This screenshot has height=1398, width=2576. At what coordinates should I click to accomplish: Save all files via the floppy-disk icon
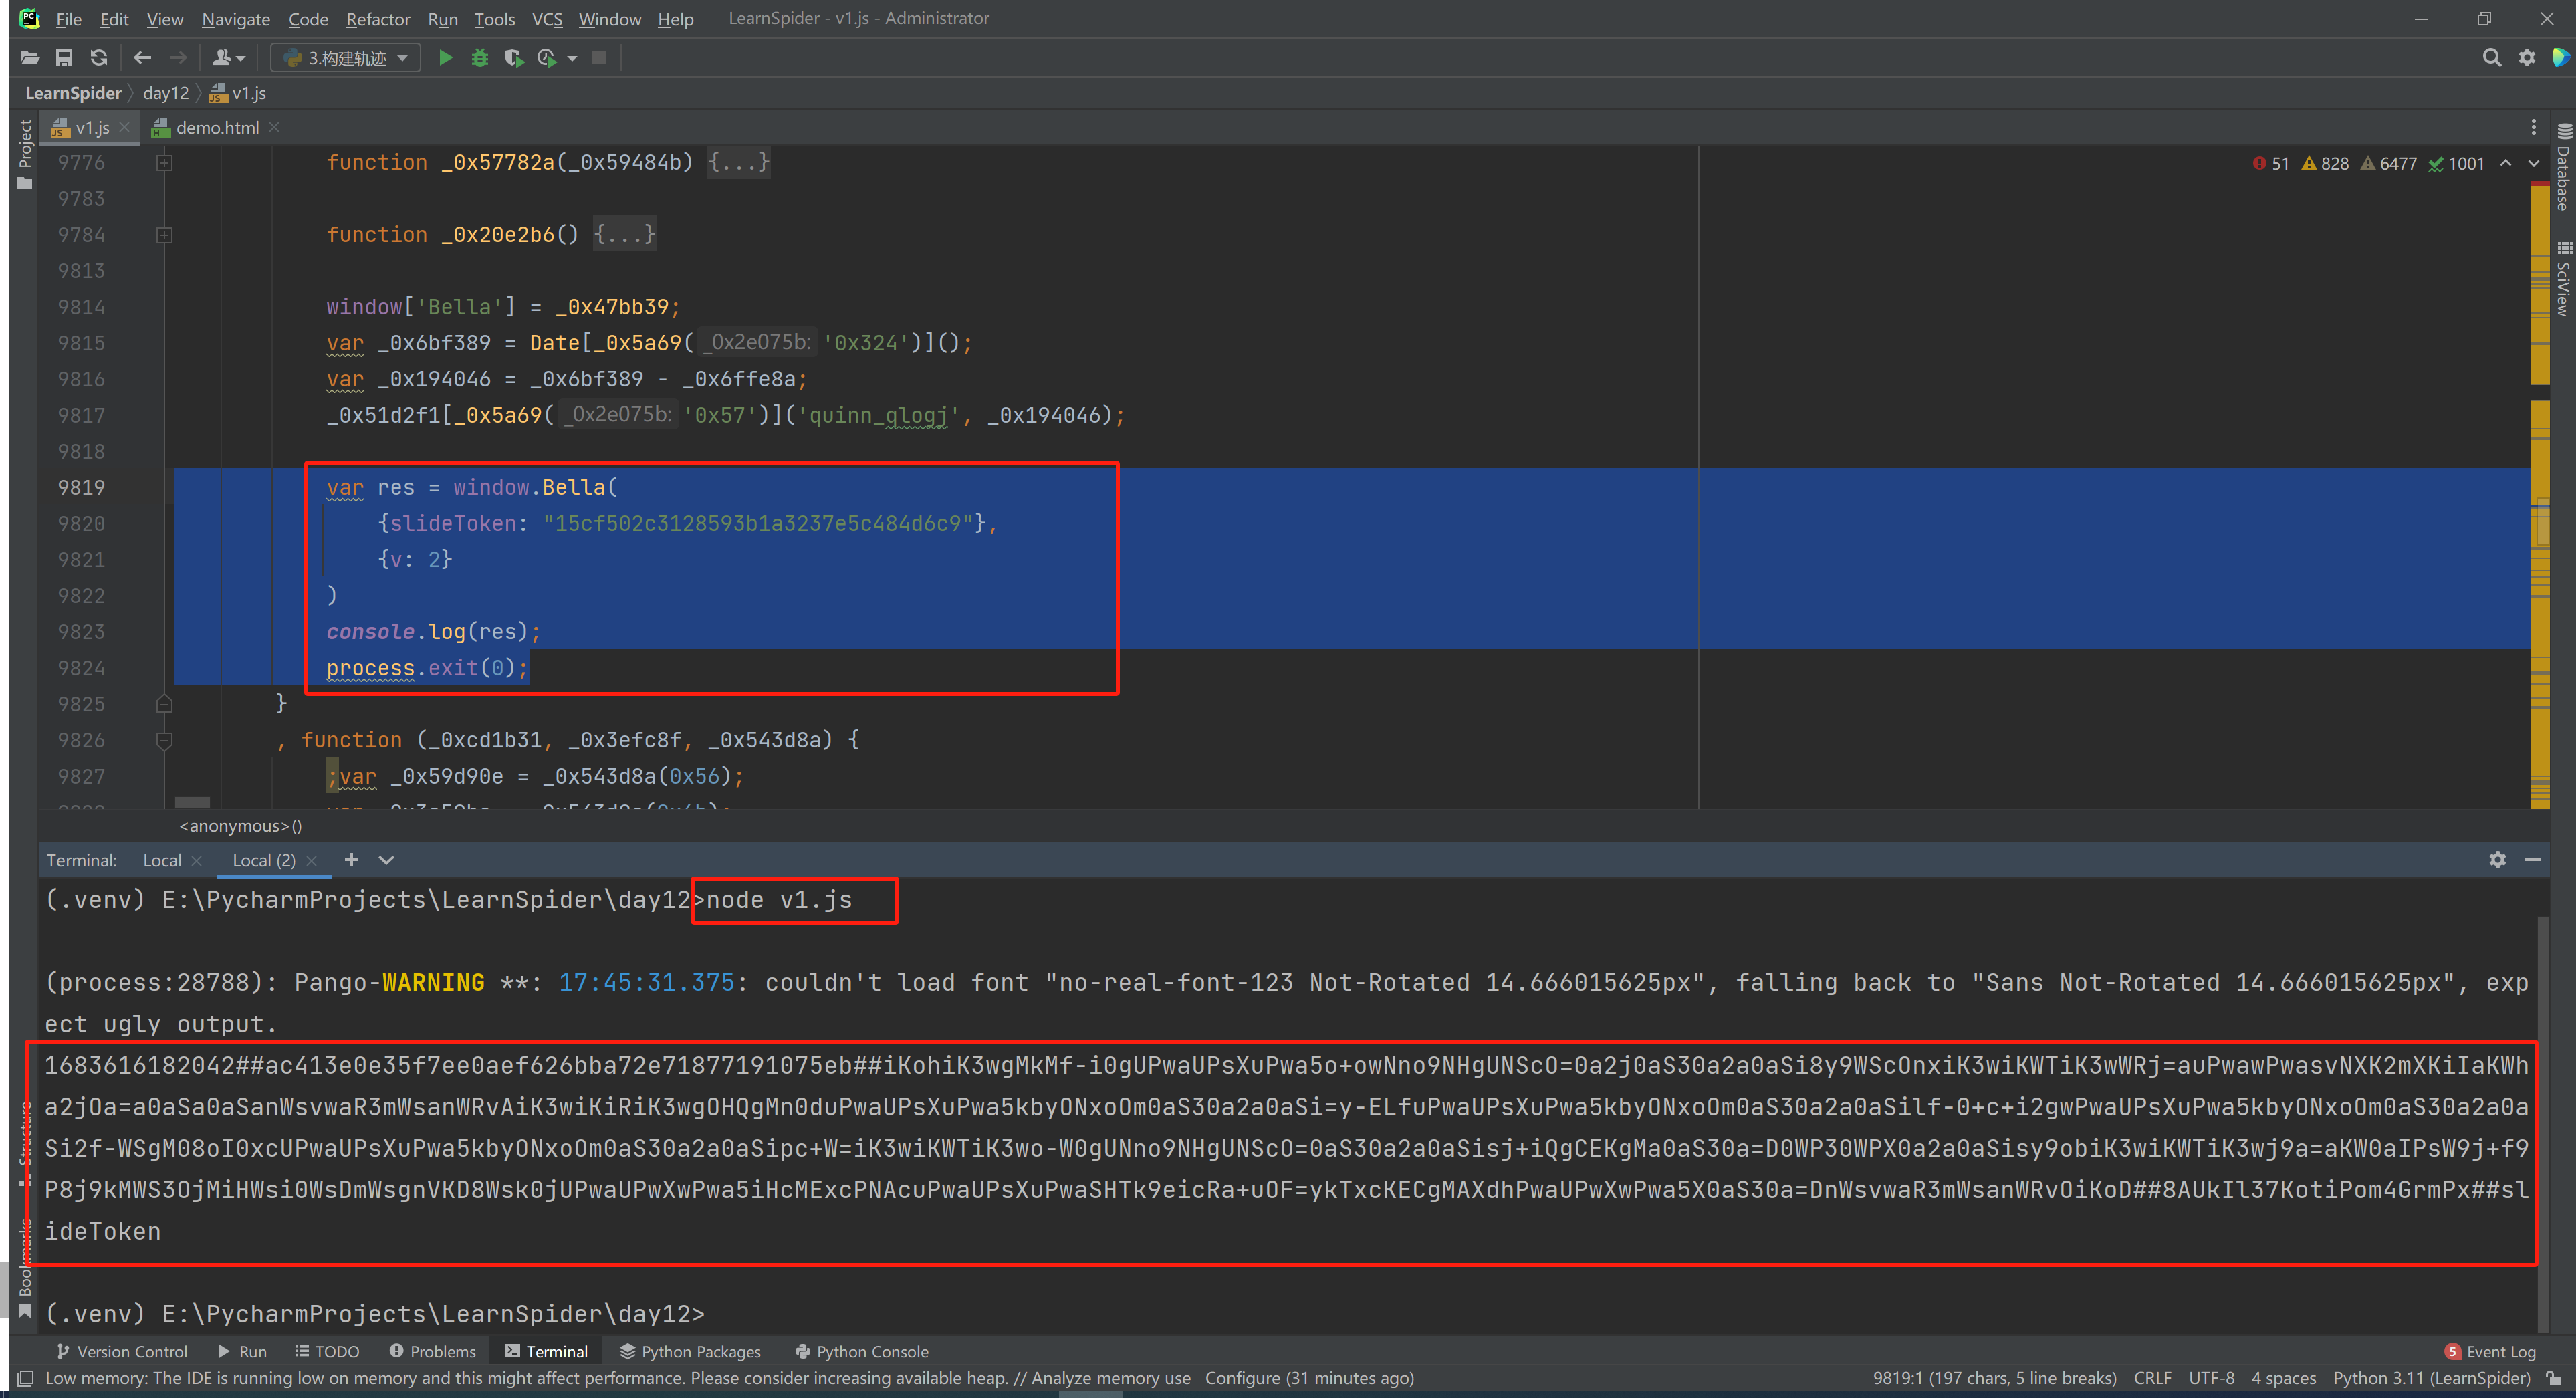(64, 58)
